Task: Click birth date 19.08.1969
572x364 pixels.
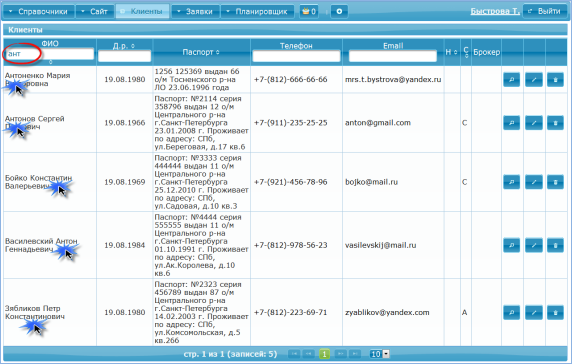Action: point(125,182)
